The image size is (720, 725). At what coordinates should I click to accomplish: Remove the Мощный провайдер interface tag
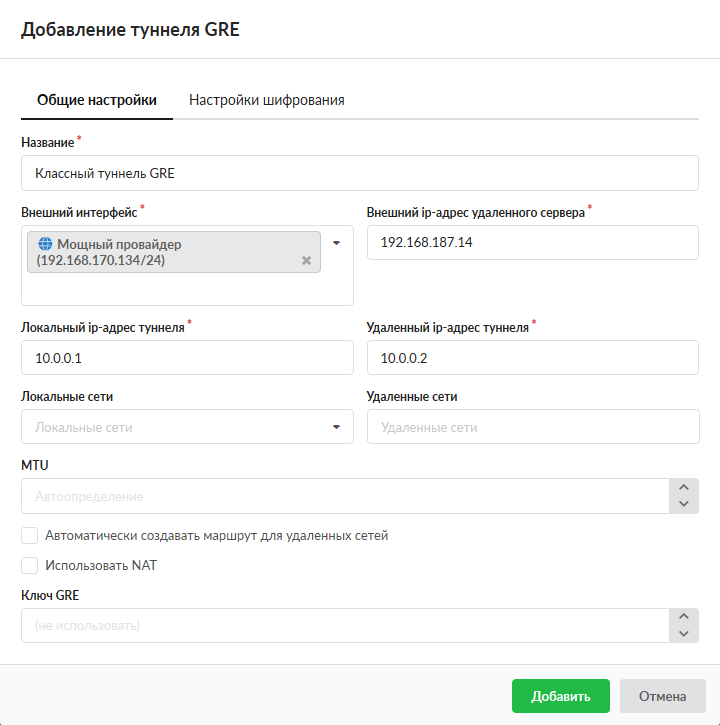click(x=306, y=261)
